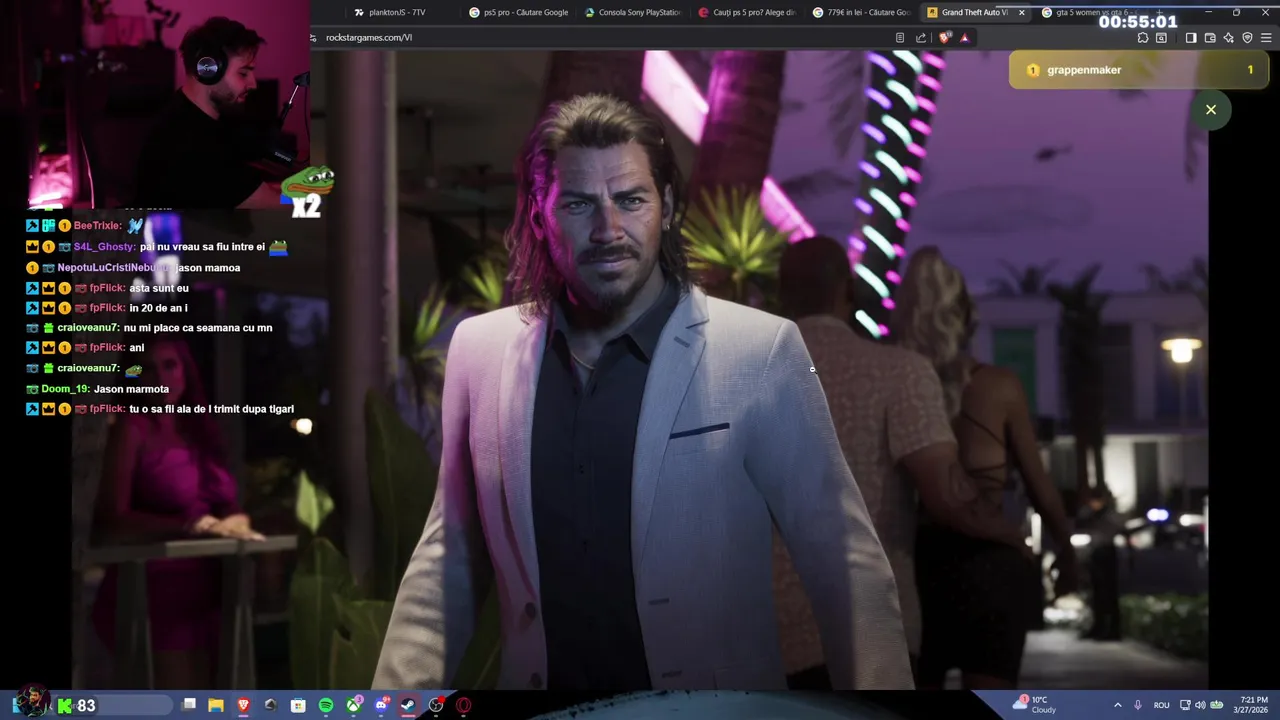
Task: Open Spotify from taskbar
Action: click(326, 705)
